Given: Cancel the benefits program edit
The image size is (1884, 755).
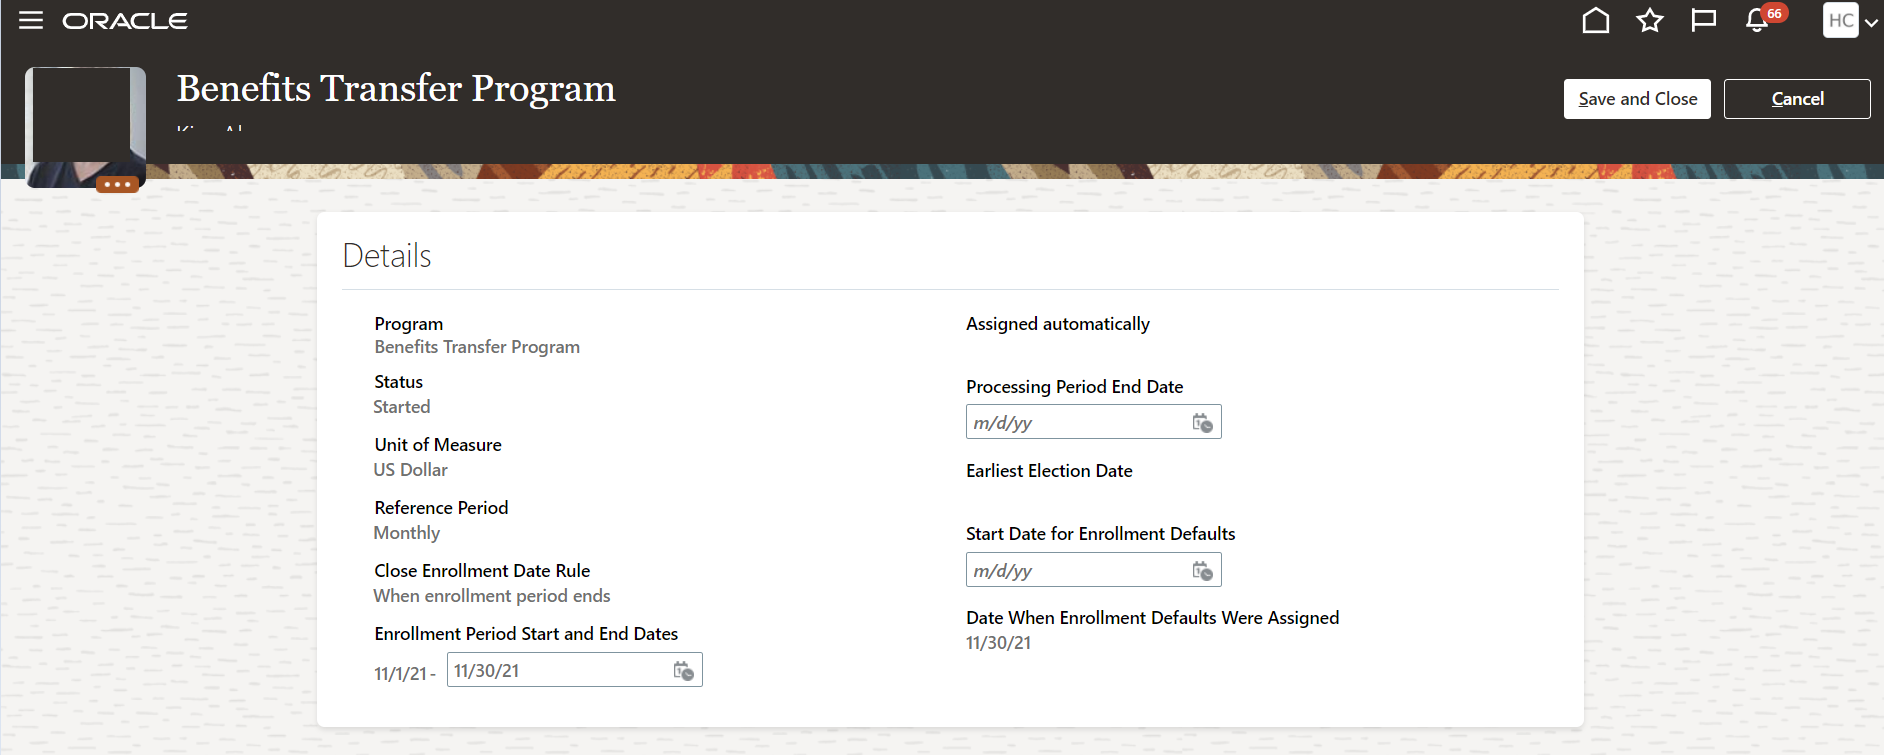Looking at the screenshot, I should pos(1797,99).
